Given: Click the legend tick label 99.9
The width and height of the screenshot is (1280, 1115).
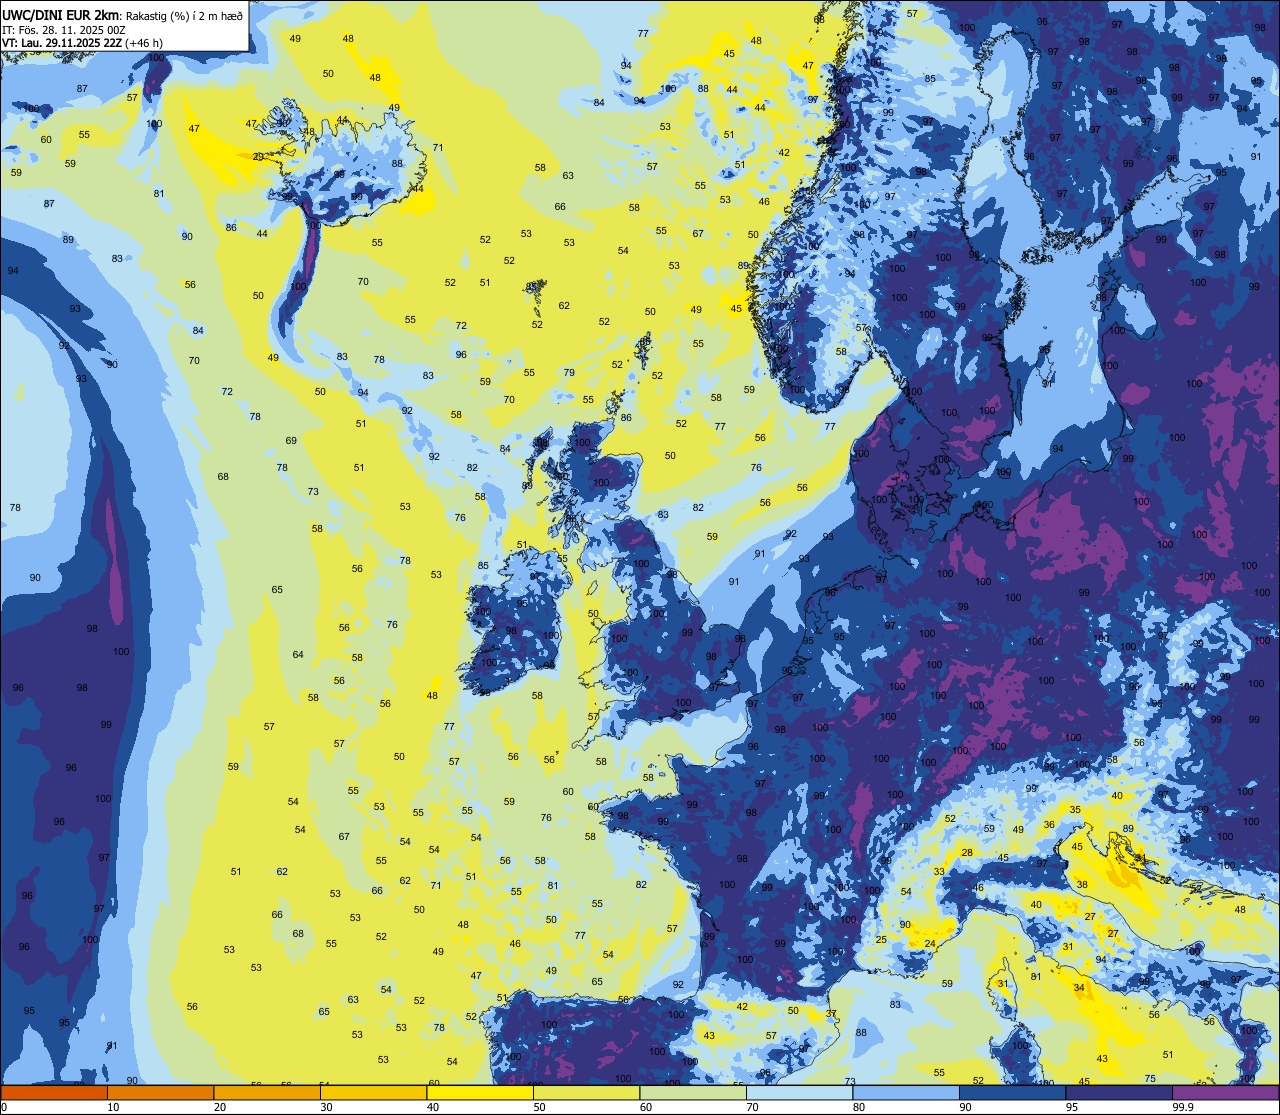Looking at the screenshot, I should point(1183,1107).
